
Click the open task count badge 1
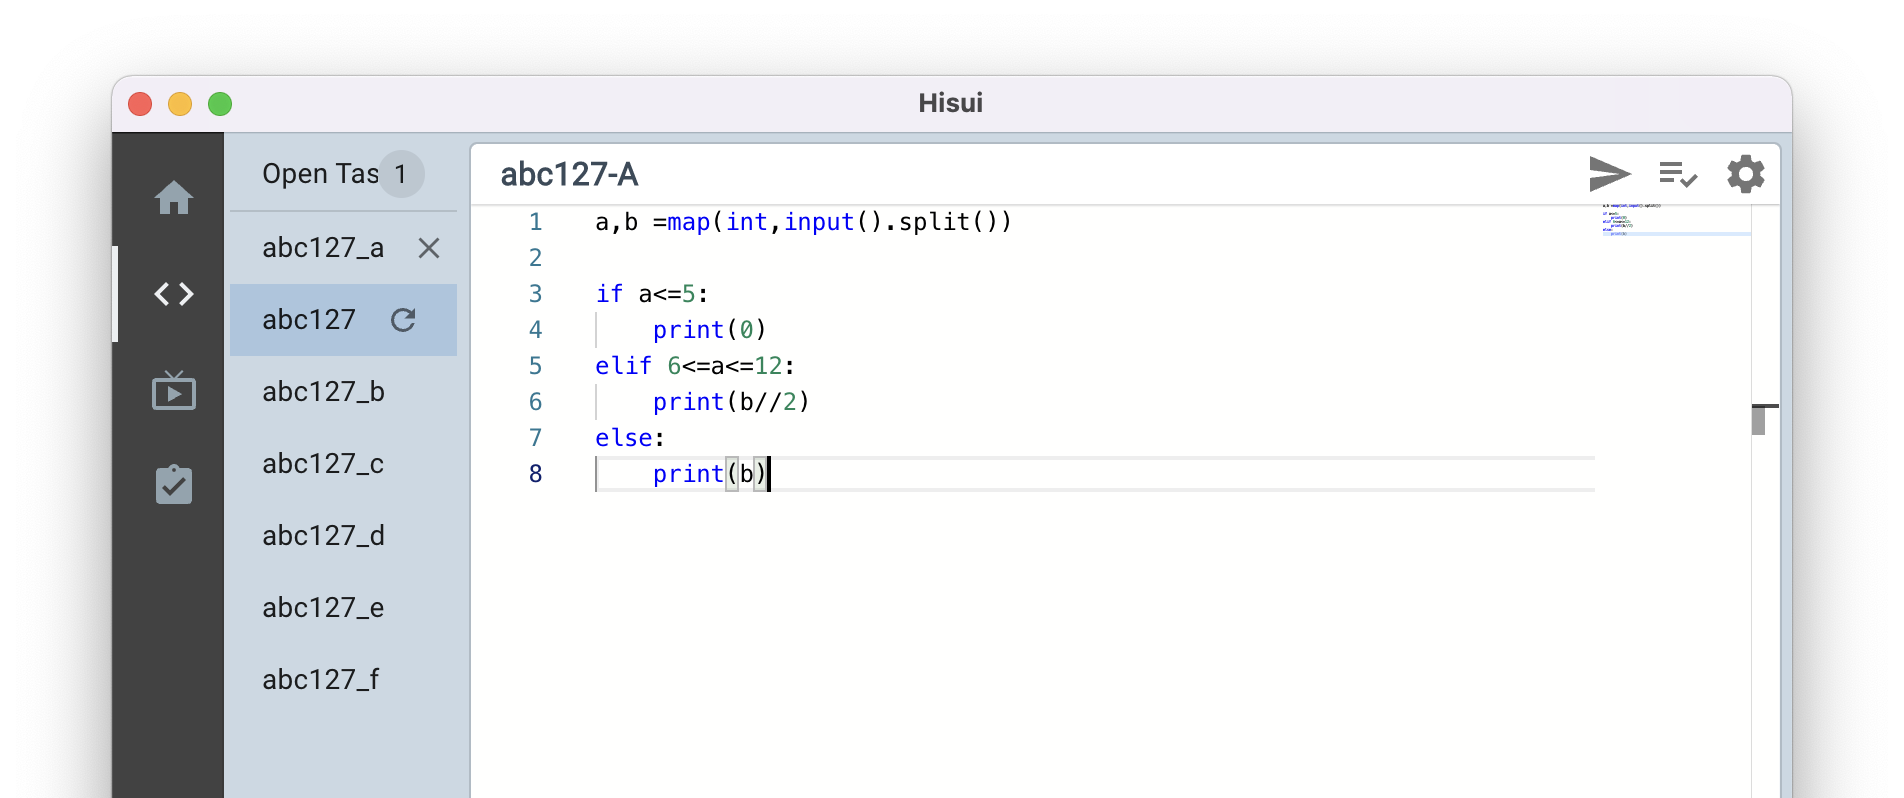pyautogui.click(x=401, y=174)
